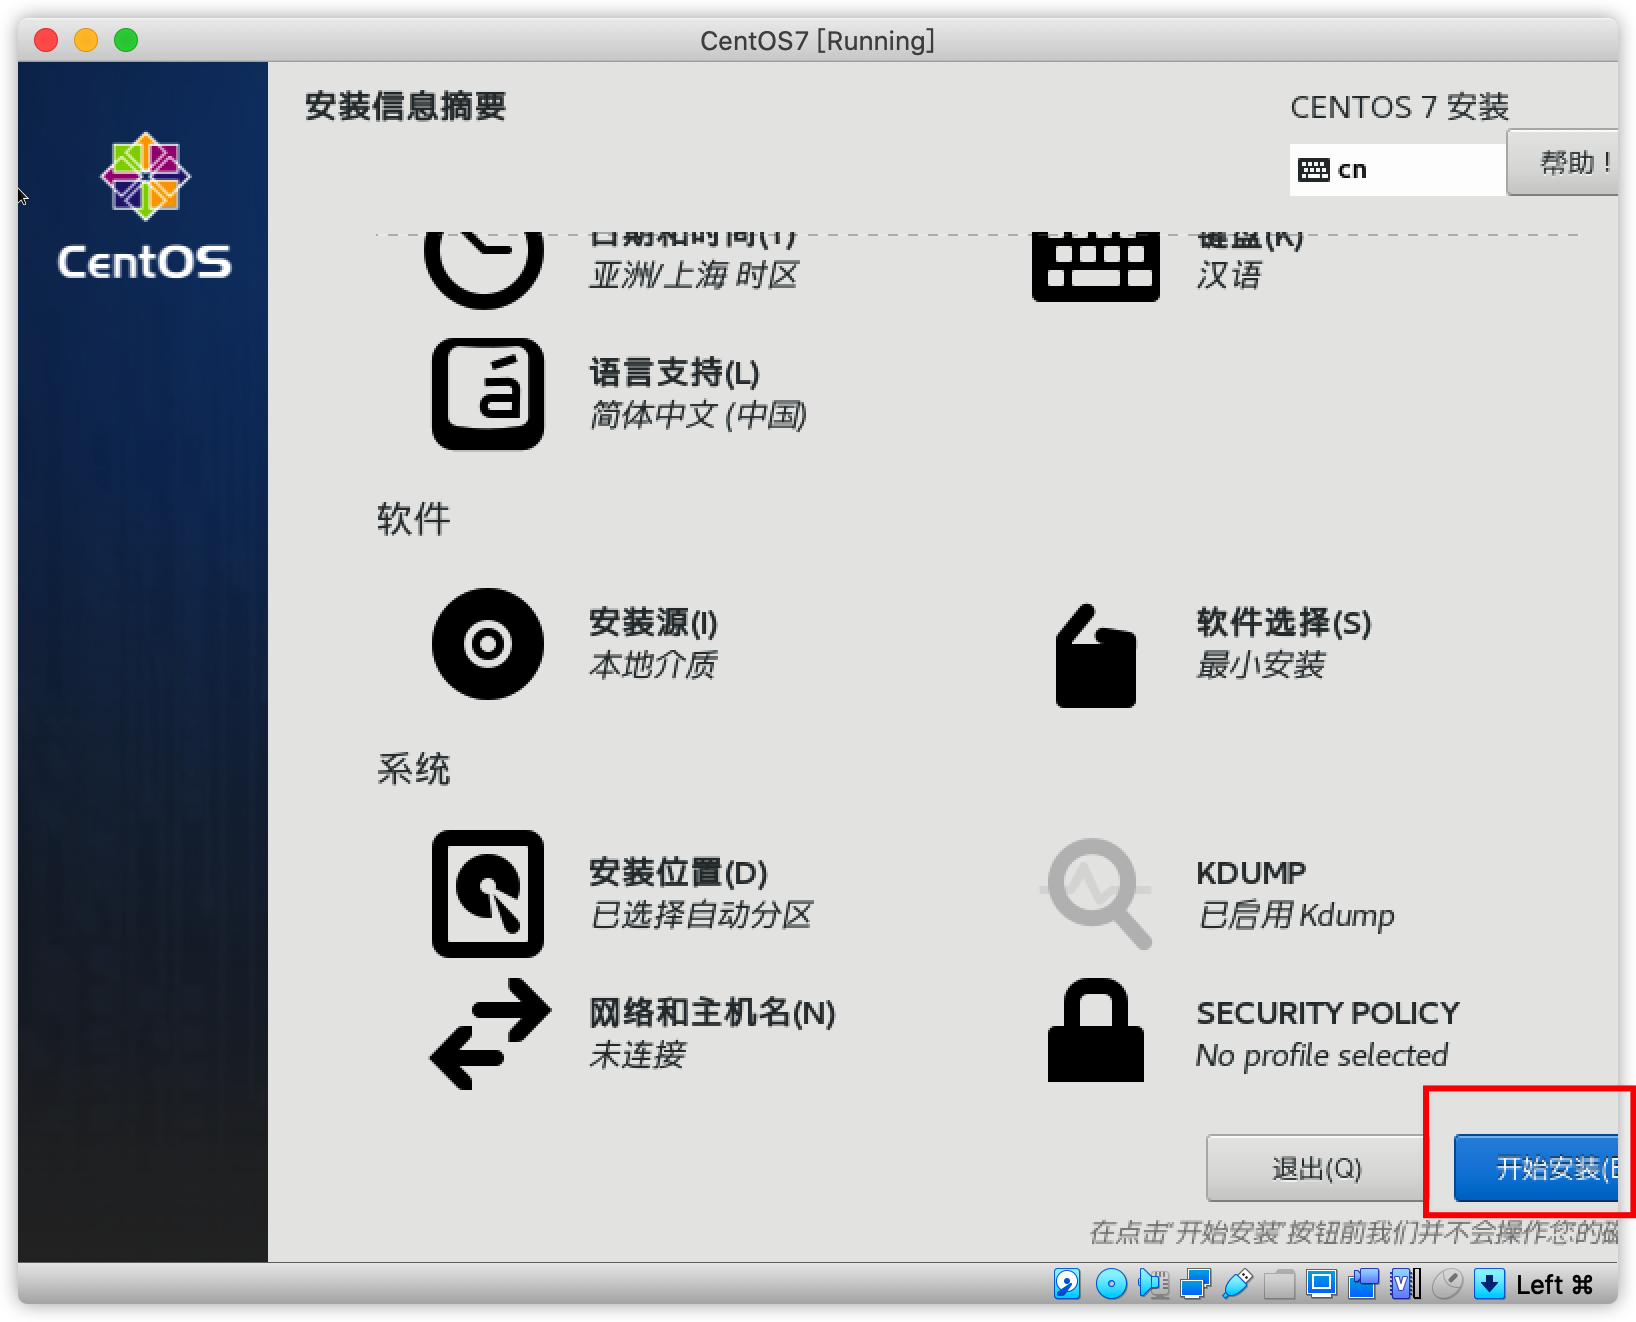This screenshot has height=1322, width=1636.
Task: Open 软件选择(S) software selection settings
Action: pyautogui.click(x=1284, y=623)
